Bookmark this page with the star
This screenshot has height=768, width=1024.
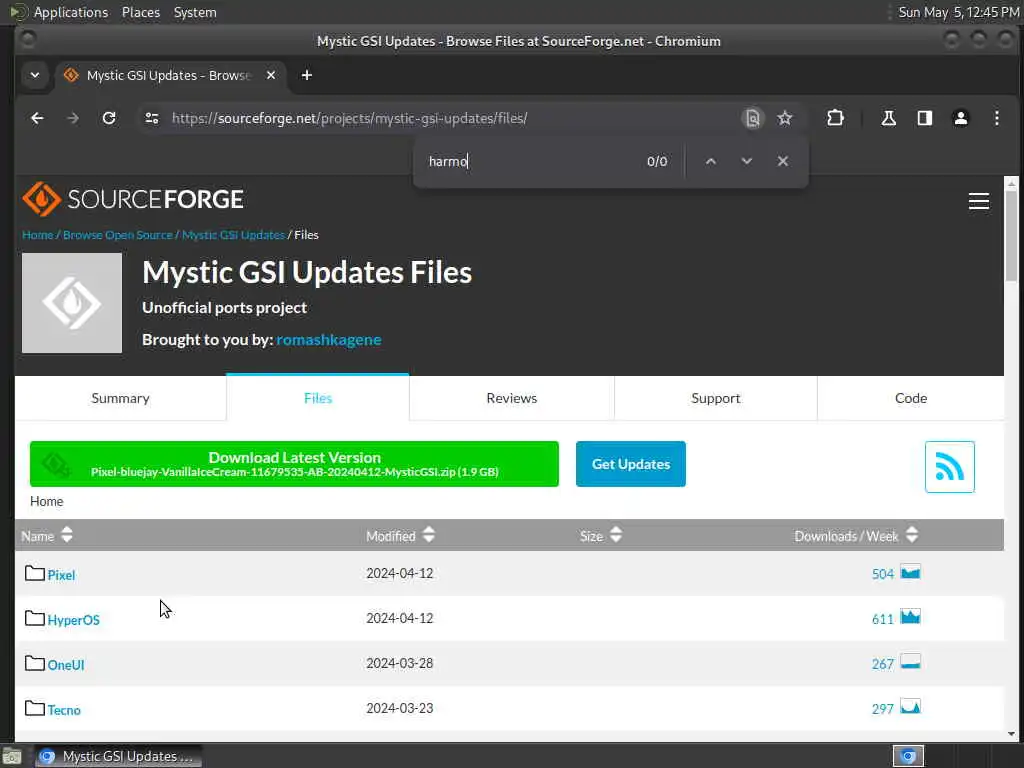tap(784, 118)
